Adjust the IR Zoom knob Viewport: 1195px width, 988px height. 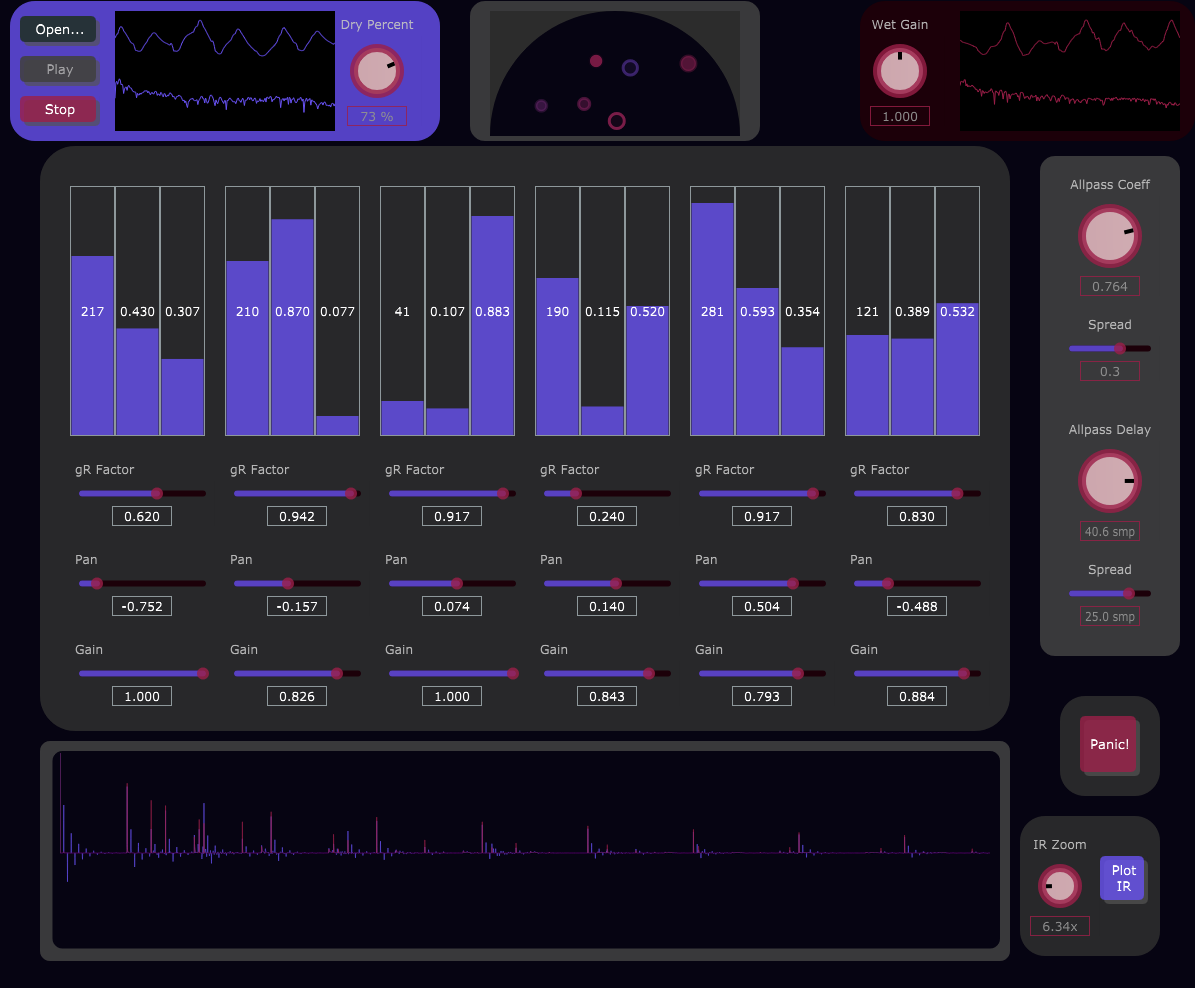pos(1058,886)
